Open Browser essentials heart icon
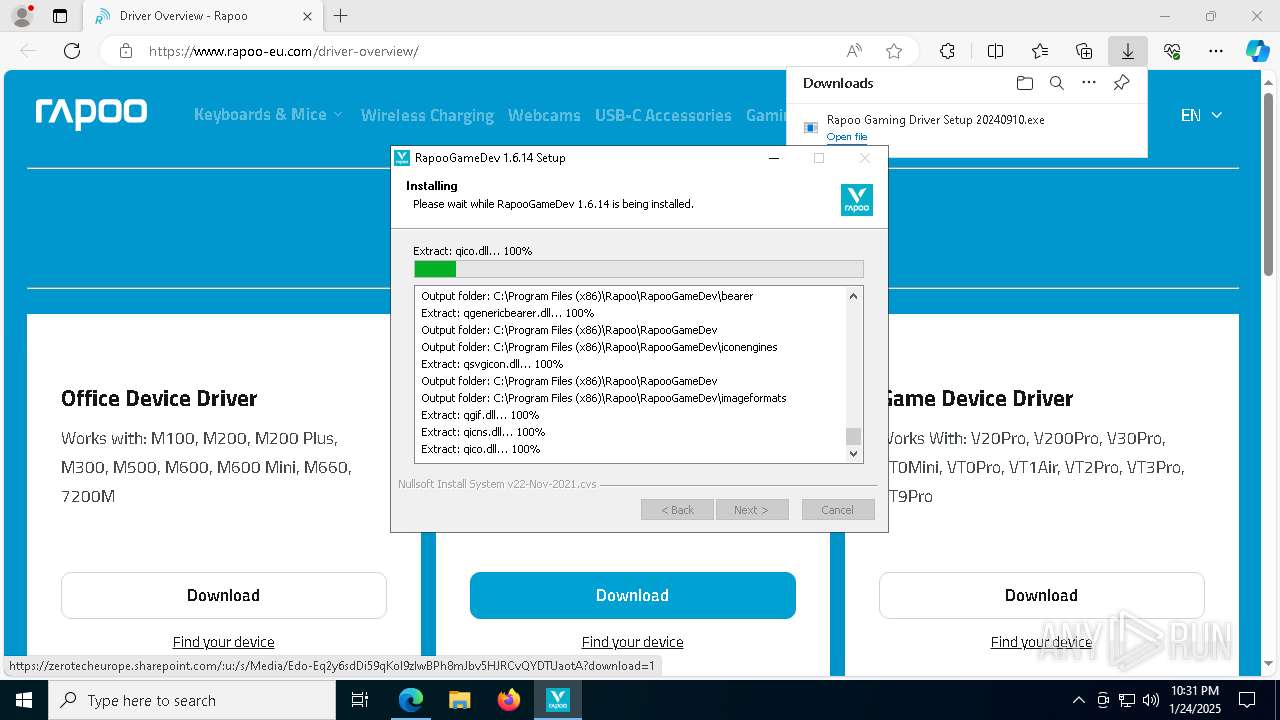Image resolution: width=1280 pixels, height=720 pixels. 1172,51
